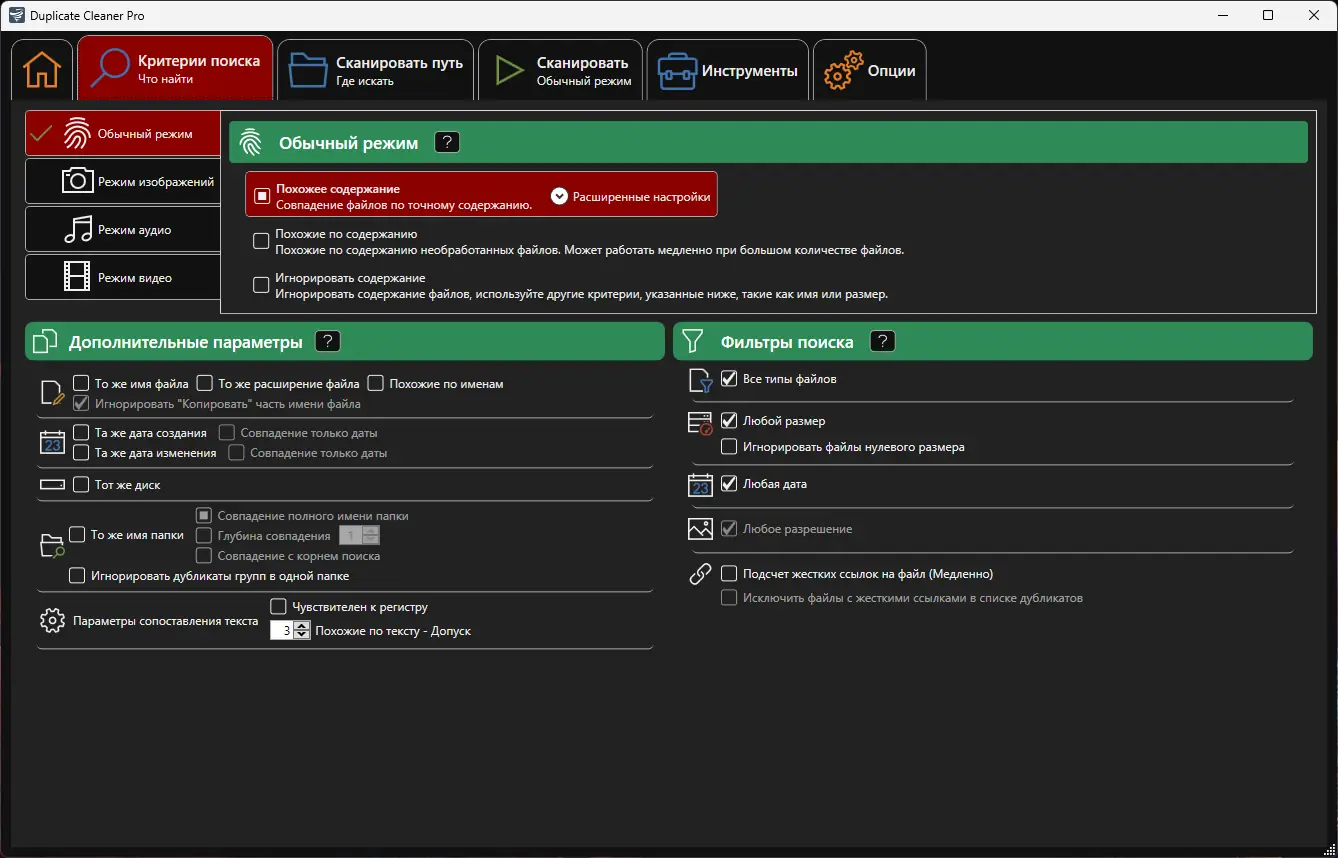
Task: Click the file name pencil icon
Action: click(x=52, y=393)
